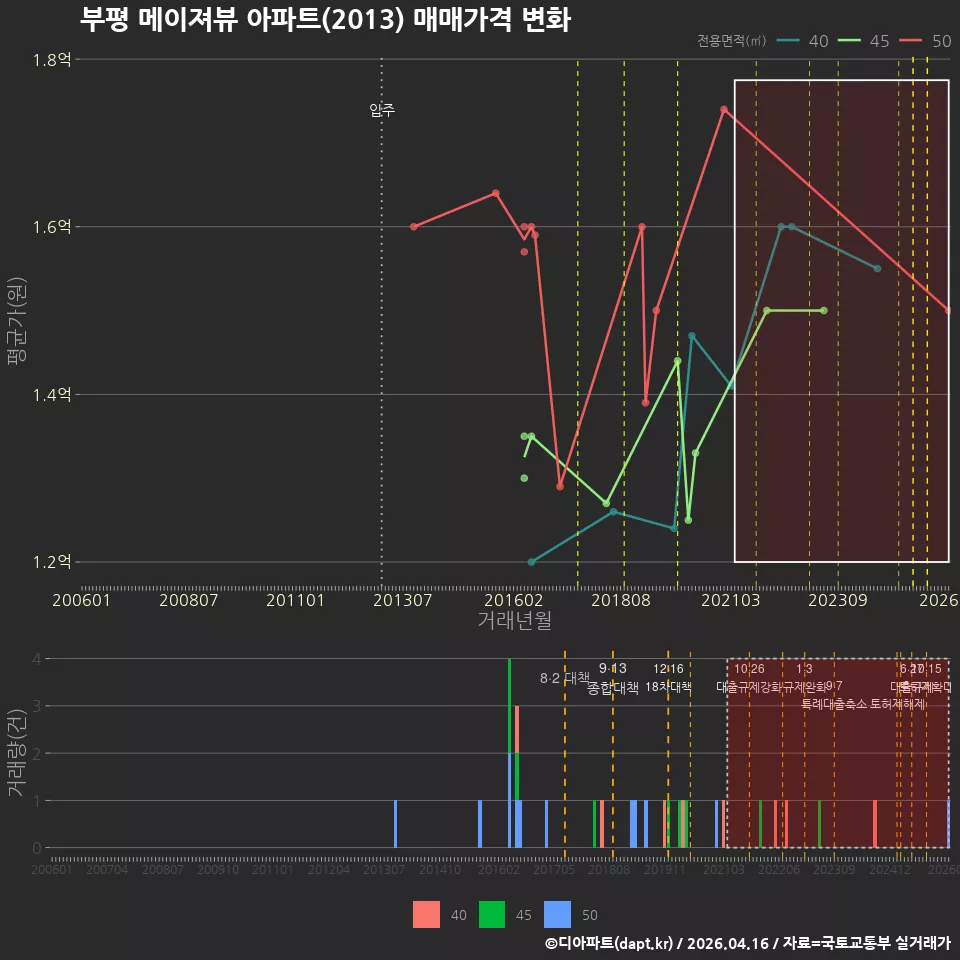Click the 202103 label on price chart axis
The image size is (960, 960).
(x=730, y=600)
